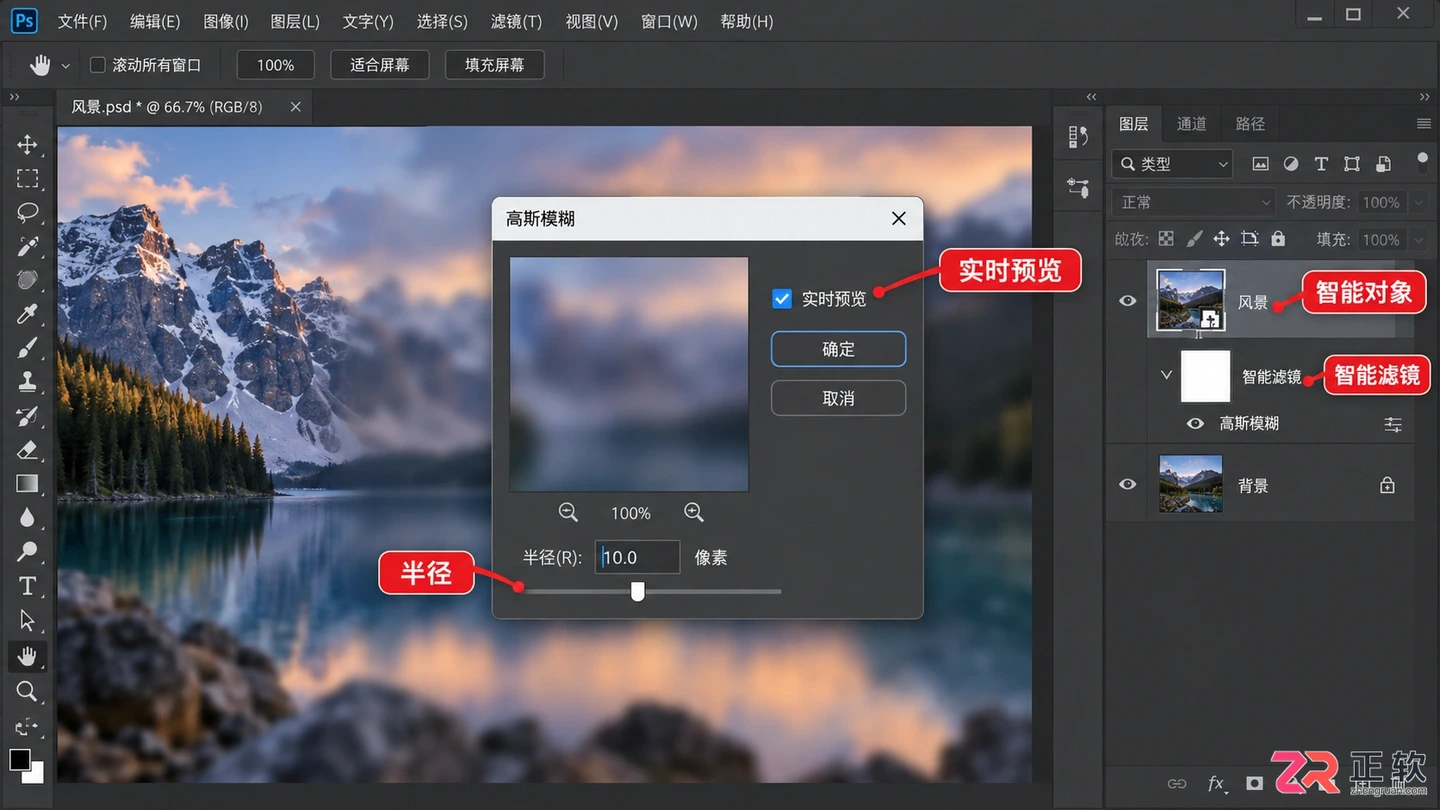Open the 正常 blend mode dropdown
Screen dimensions: 1440x810
(1194, 202)
